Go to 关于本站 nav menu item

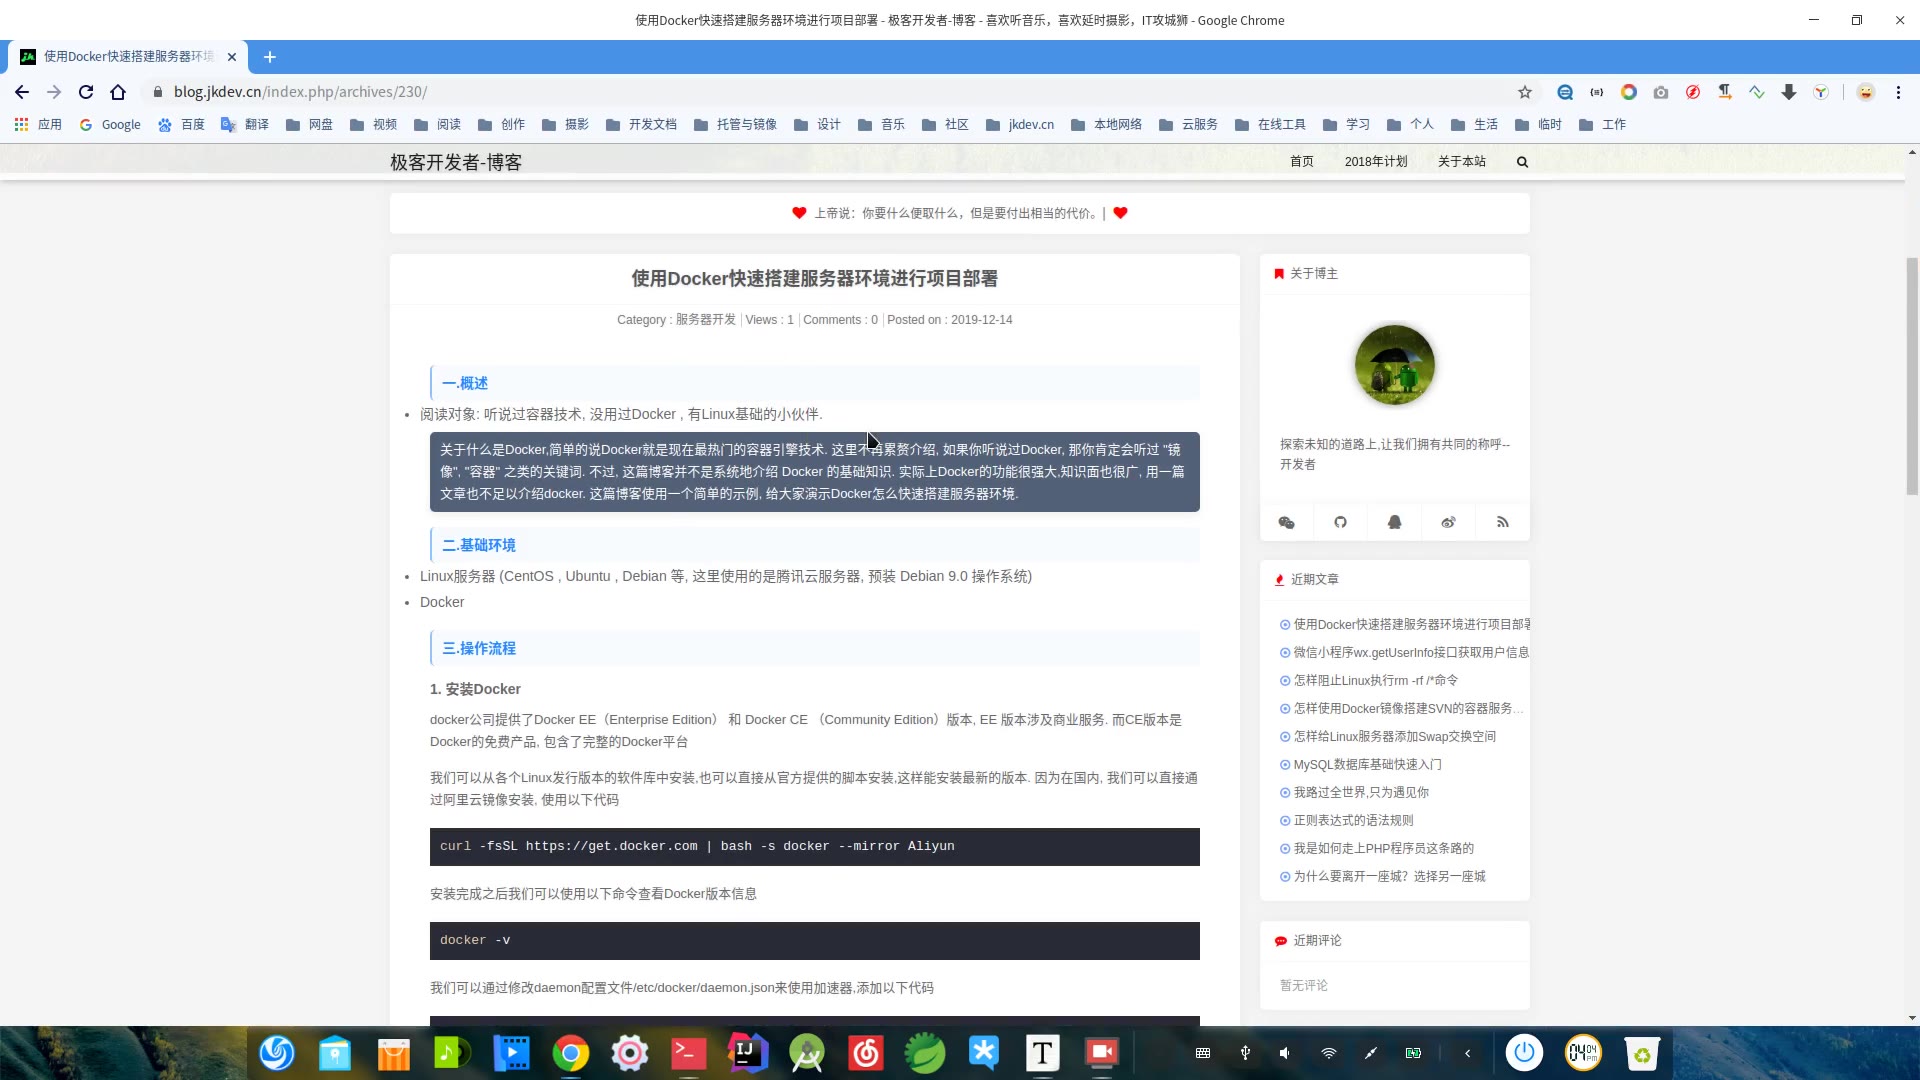[x=1461, y=162]
